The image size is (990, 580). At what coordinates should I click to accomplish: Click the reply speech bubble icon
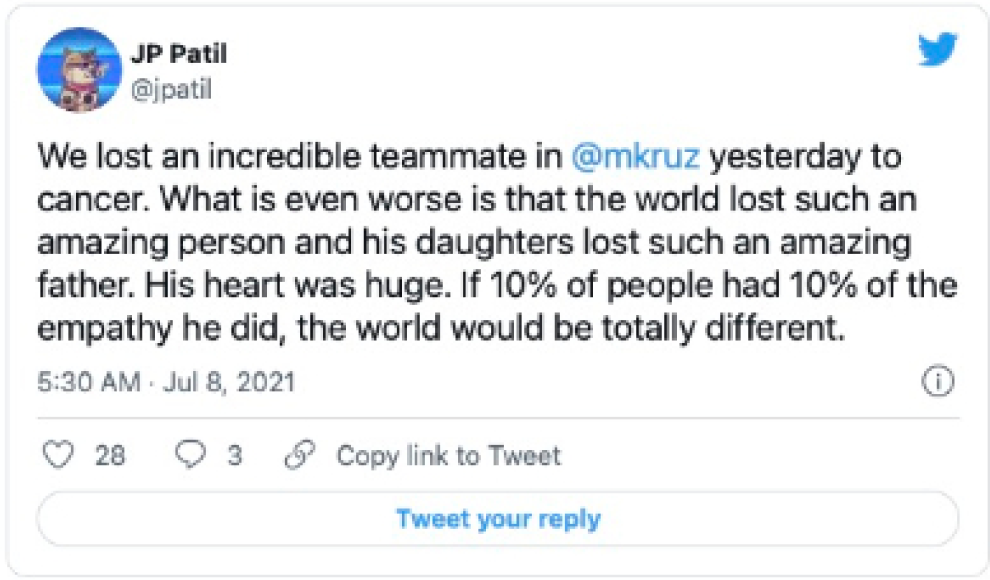[x=188, y=456]
